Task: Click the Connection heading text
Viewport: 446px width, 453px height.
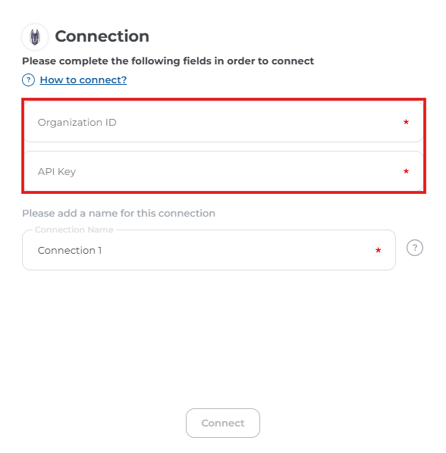Action: [x=102, y=36]
